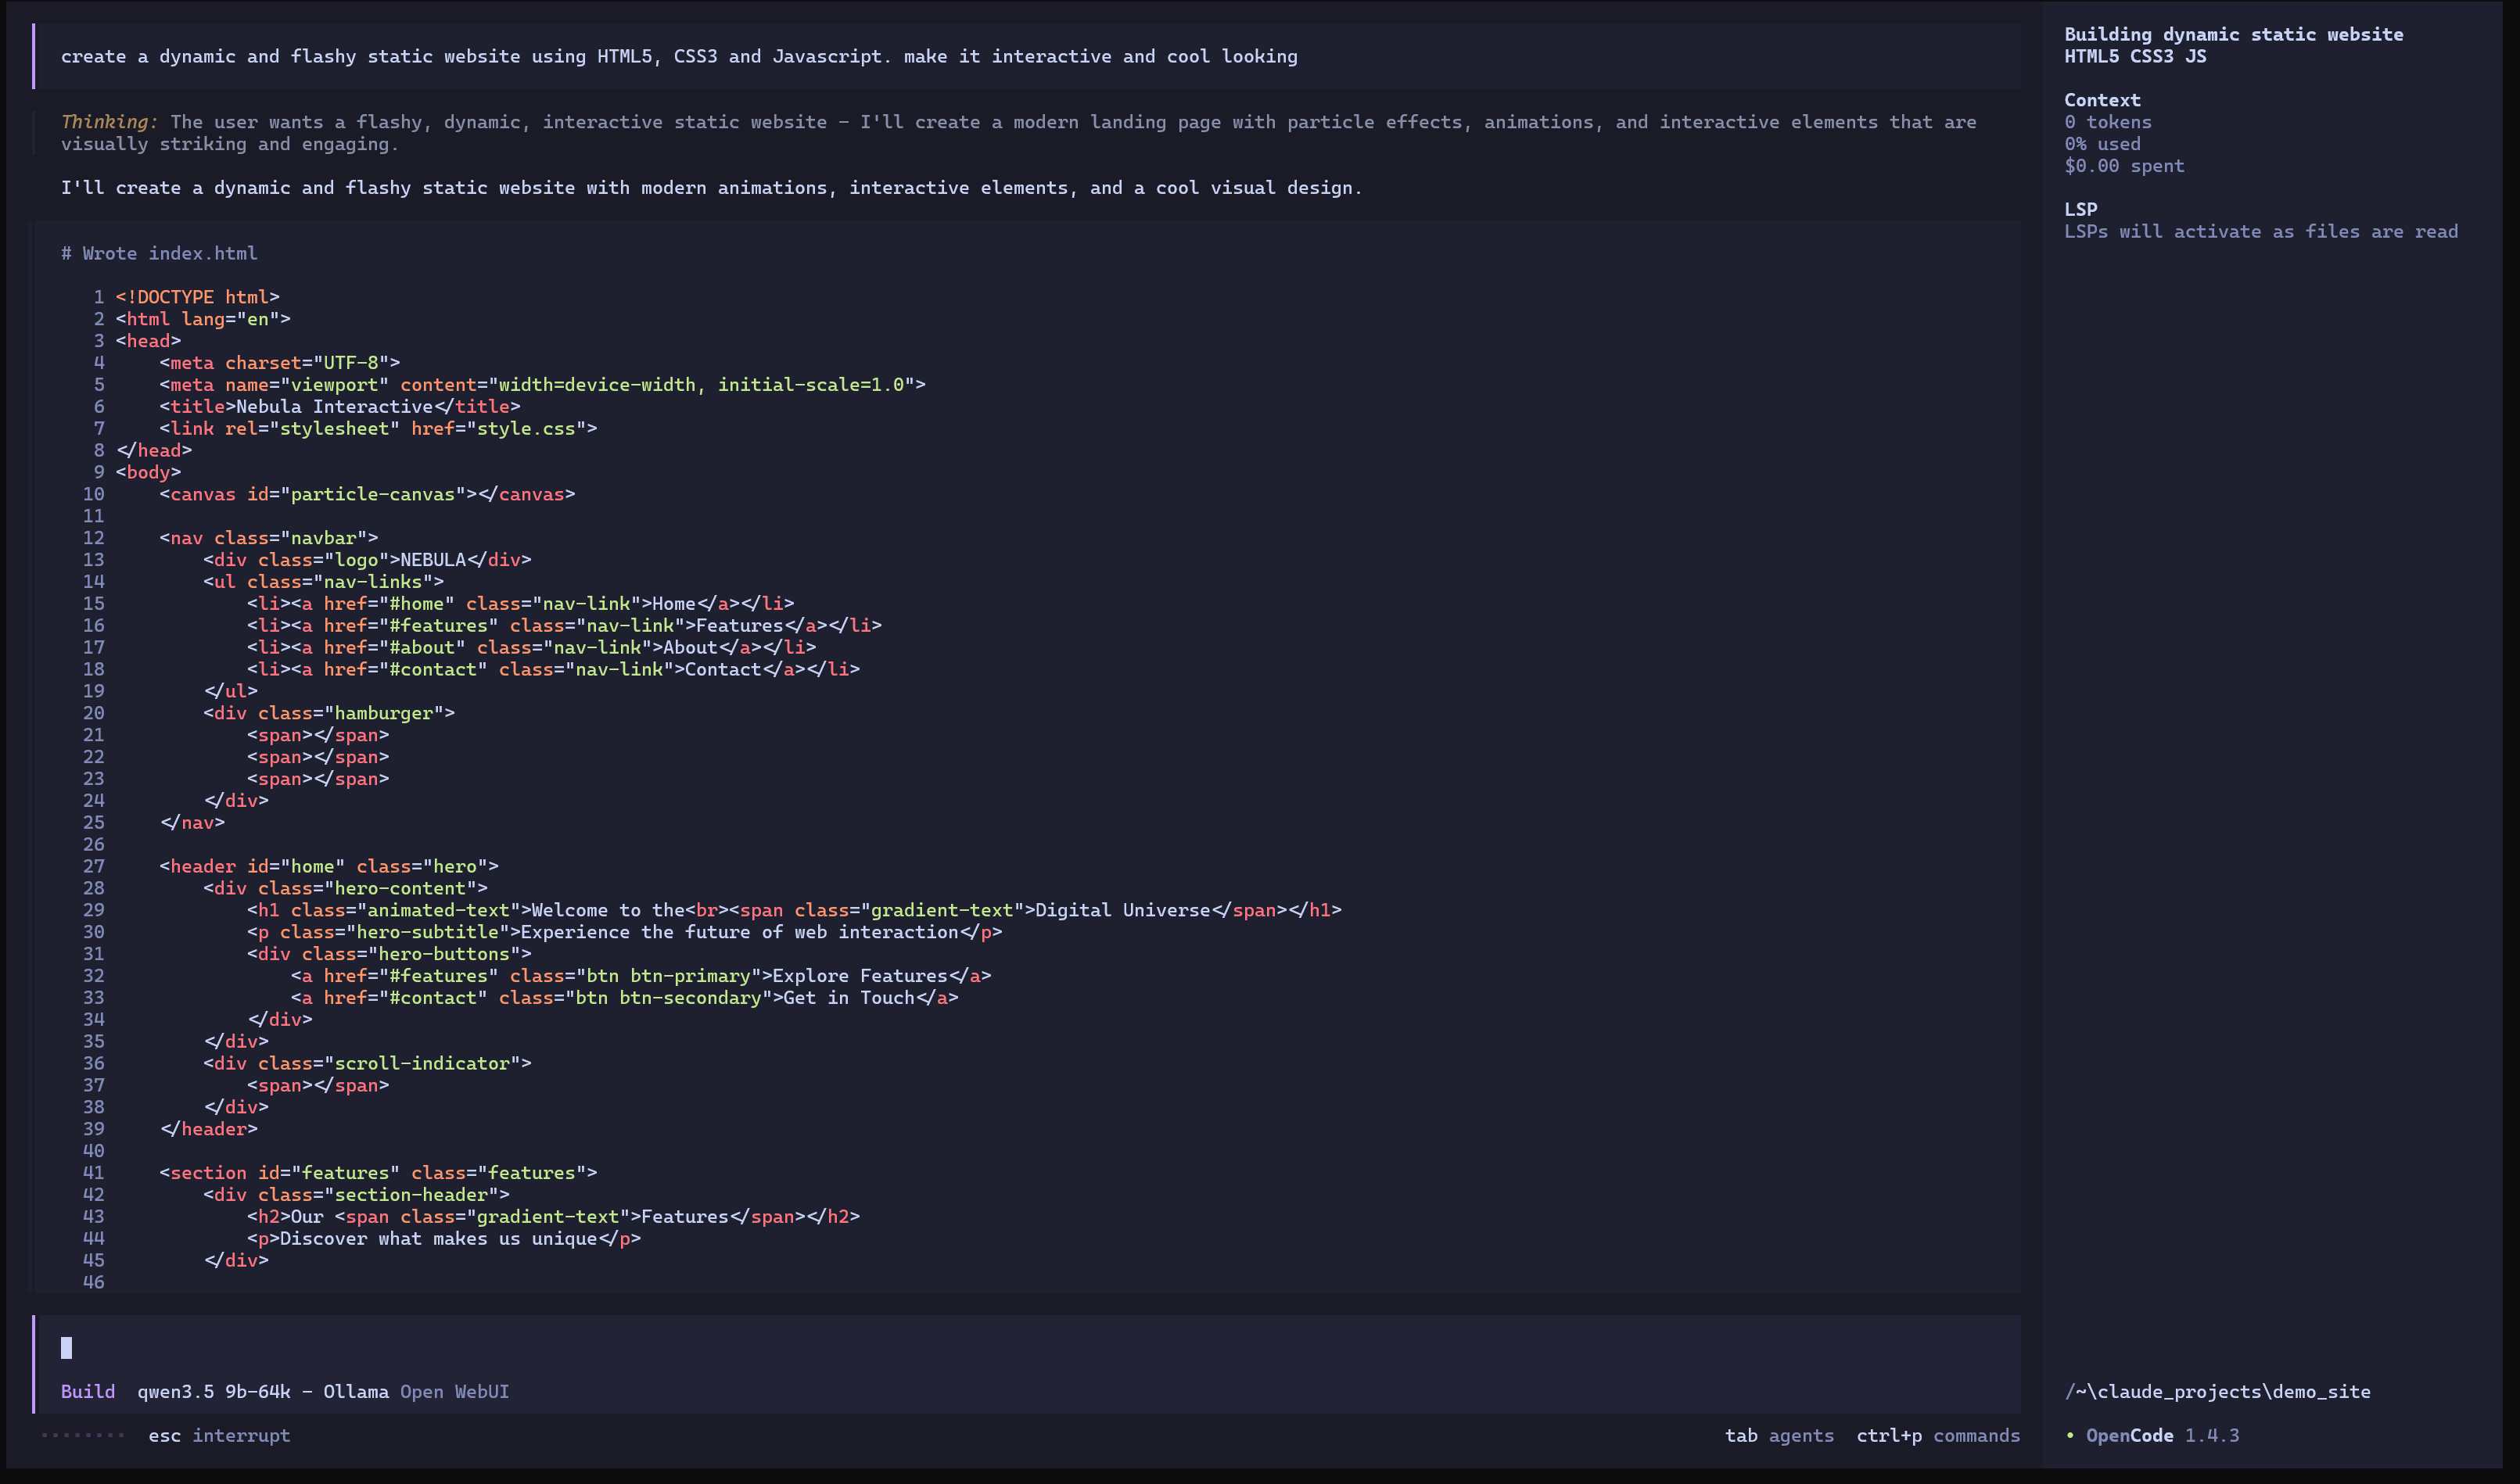Click code line 1 DOCTYPE html

[198, 297]
